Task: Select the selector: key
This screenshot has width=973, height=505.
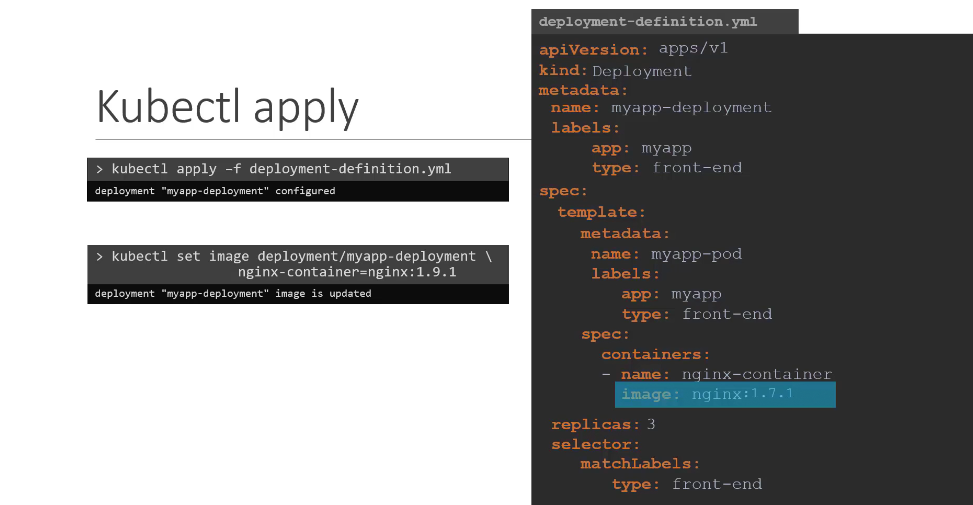Action: click(595, 444)
